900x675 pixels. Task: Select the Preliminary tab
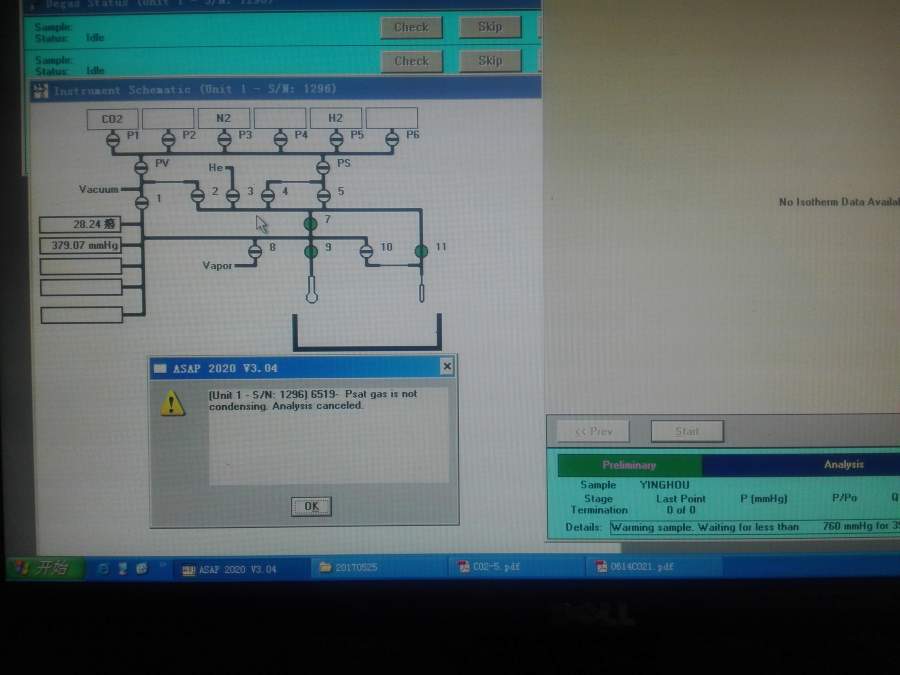coord(629,465)
